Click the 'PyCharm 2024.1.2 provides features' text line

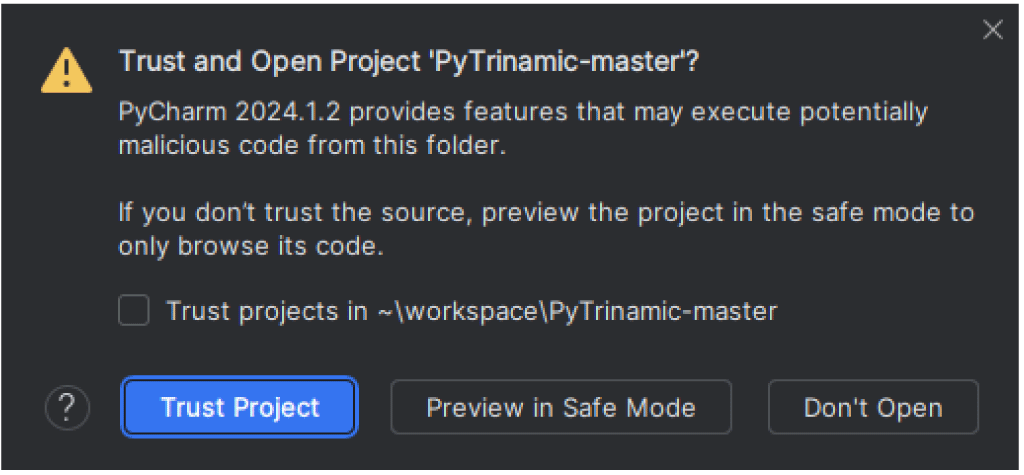(523, 112)
